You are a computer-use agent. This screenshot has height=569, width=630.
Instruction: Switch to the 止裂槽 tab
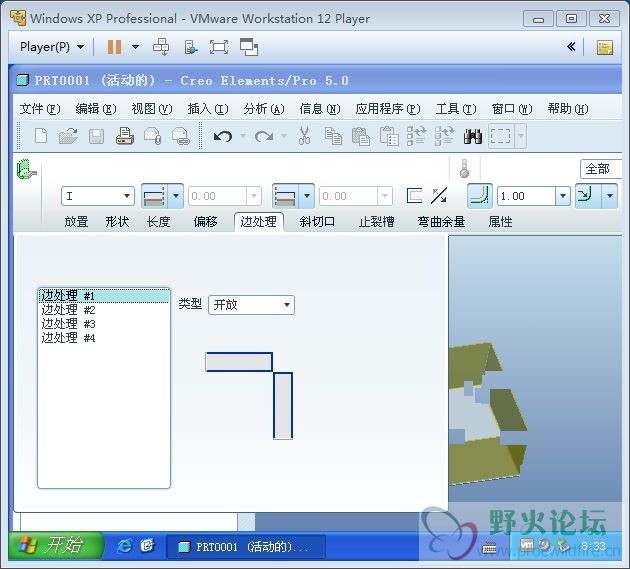coord(376,221)
